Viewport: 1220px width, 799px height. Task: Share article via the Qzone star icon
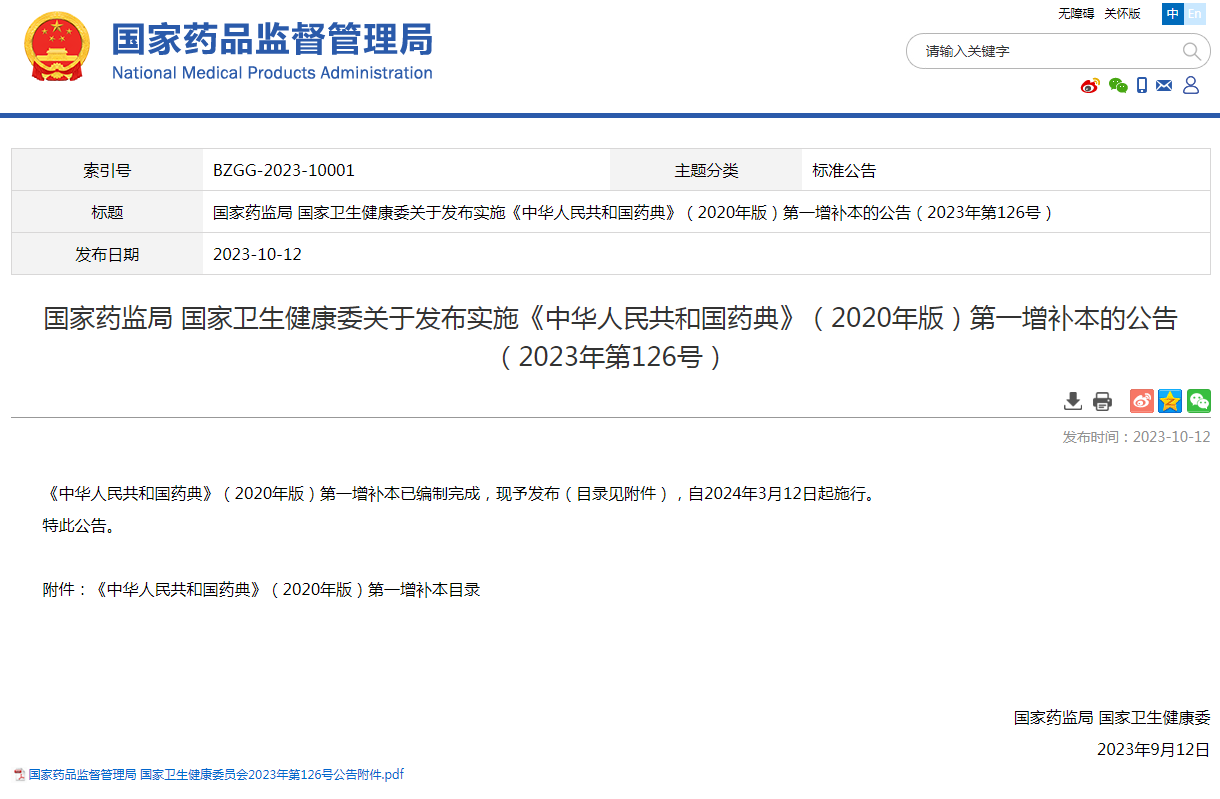coord(1170,401)
